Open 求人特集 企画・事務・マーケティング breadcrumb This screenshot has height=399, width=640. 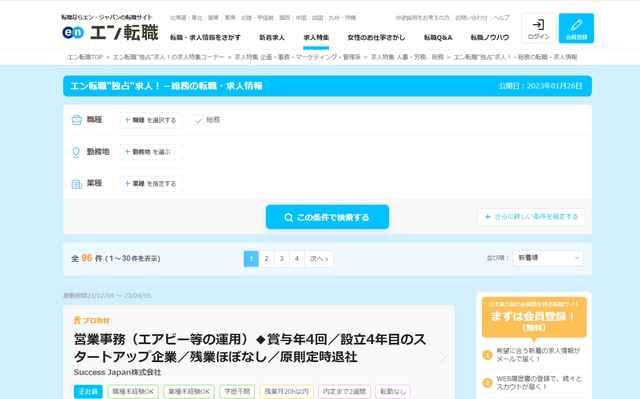[x=298, y=57]
